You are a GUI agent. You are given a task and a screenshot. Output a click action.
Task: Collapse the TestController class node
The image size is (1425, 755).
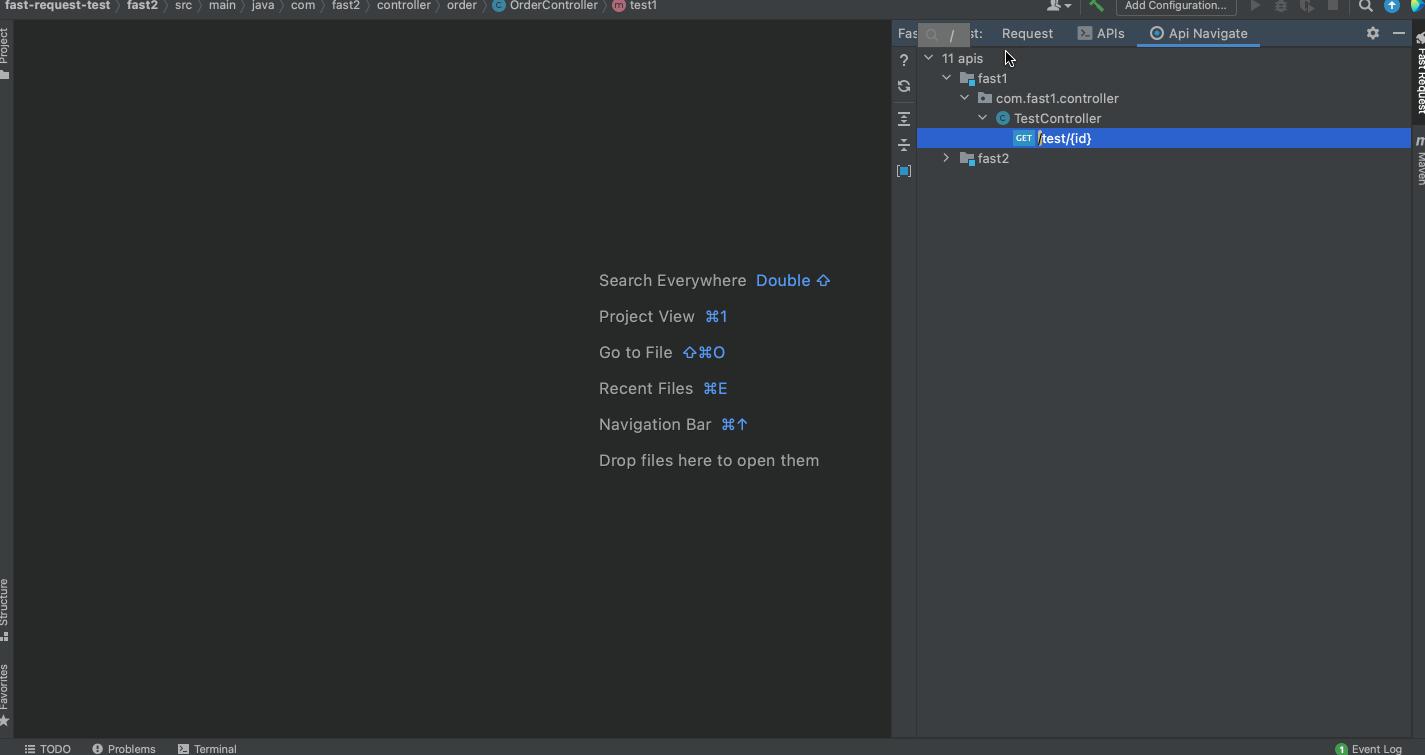tap(982, 118)
